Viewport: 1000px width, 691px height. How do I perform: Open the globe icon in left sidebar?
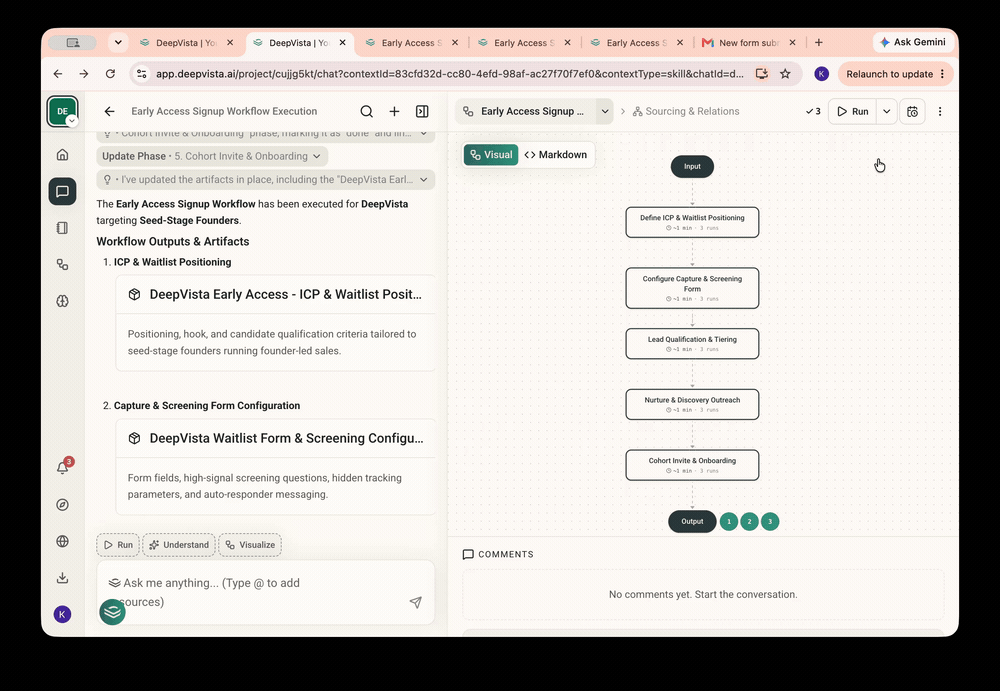click(62, 541)
